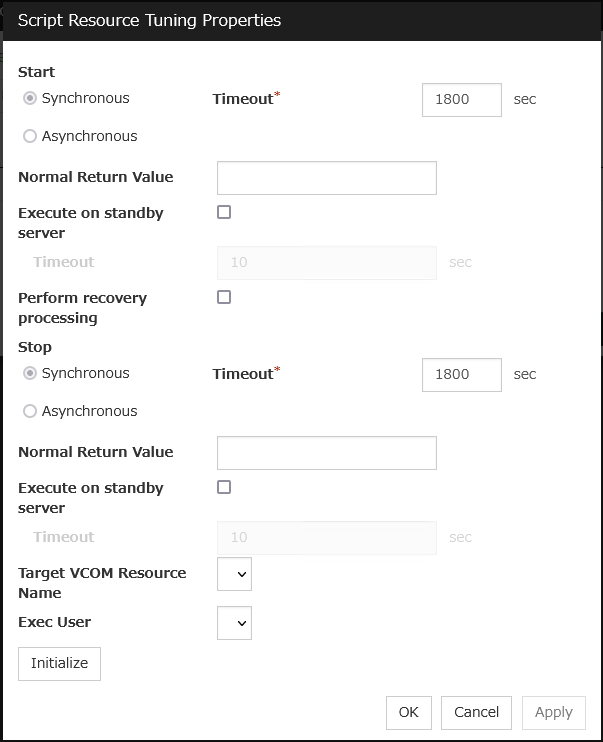Select Synchronous under the Stop section
603x742 pixels.
click(x=30, y=374)
